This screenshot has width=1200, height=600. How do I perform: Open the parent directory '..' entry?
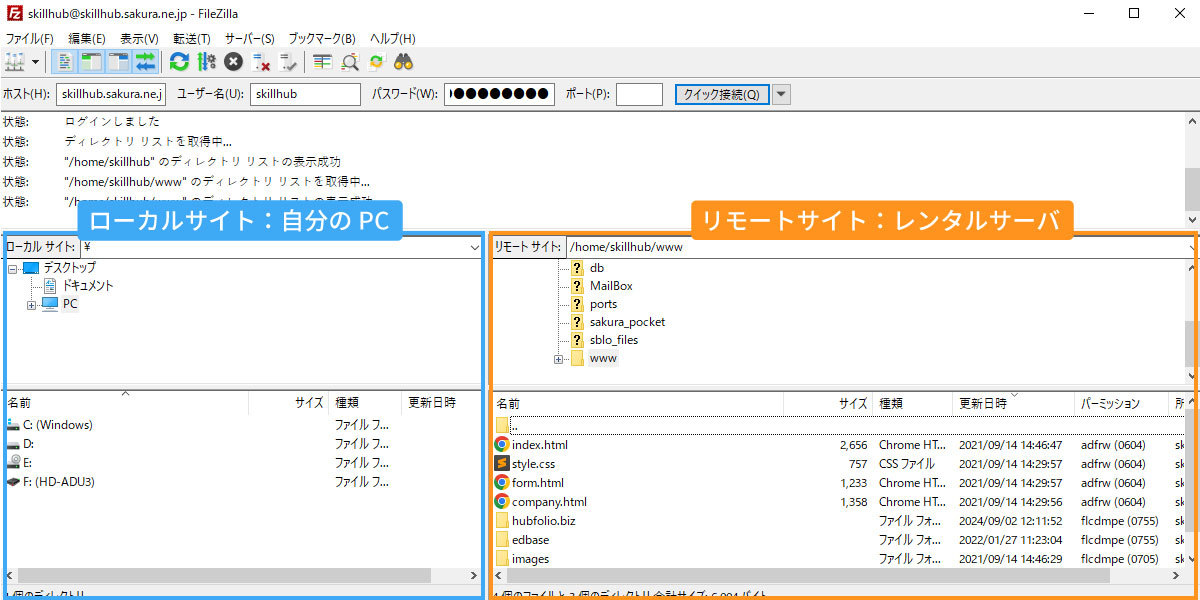(x=514, y=426)
